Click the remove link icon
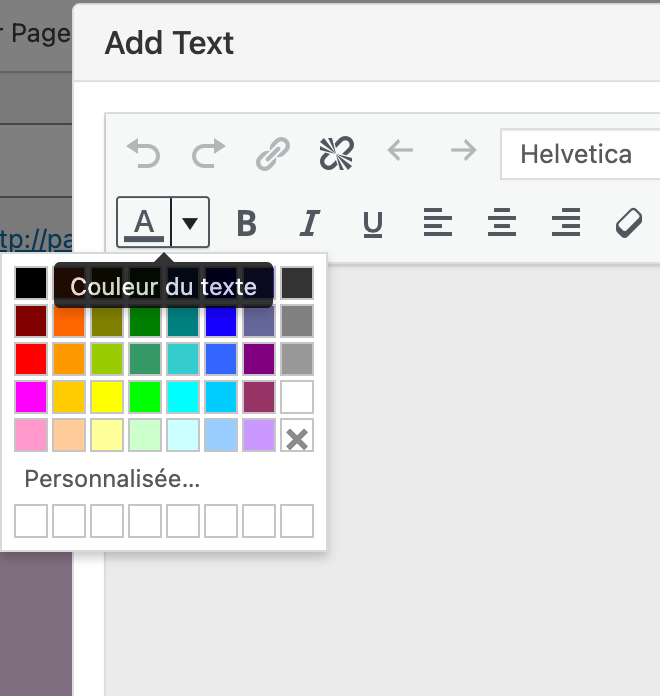The width and height of the screenshot is (660, 696). click(x=336, y=154)
